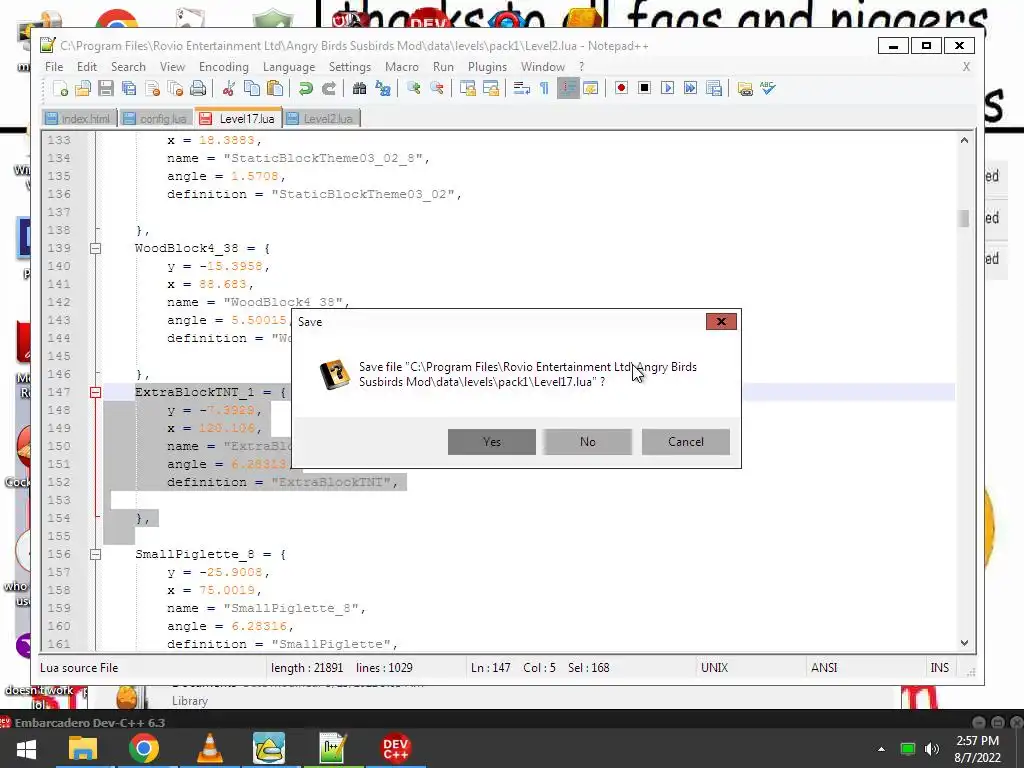Open the Search menu

(128, 67)
